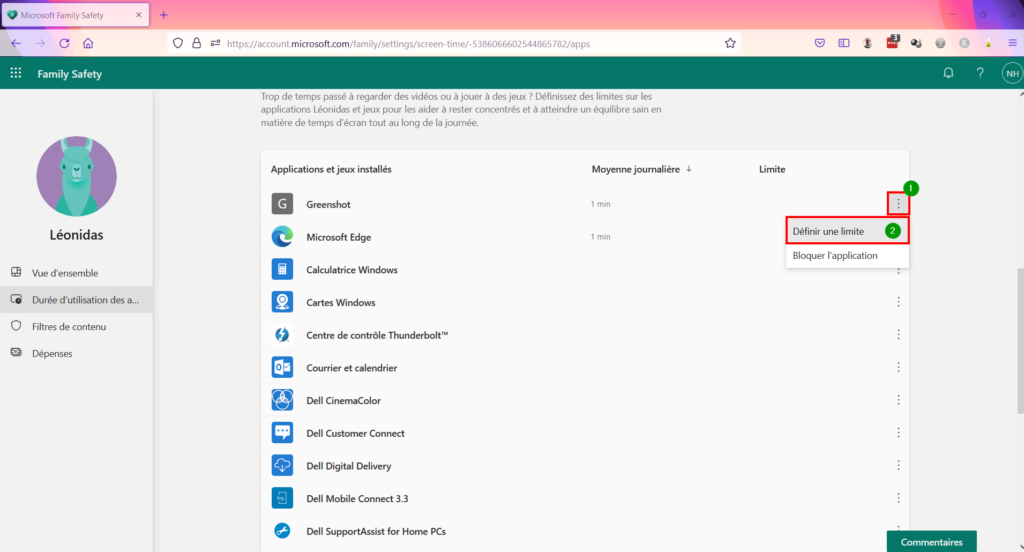The height and width of the screenshot is (552, 1024).
Task: Click the Dell SupportAssist wrench icon
Action: [282, 530]
